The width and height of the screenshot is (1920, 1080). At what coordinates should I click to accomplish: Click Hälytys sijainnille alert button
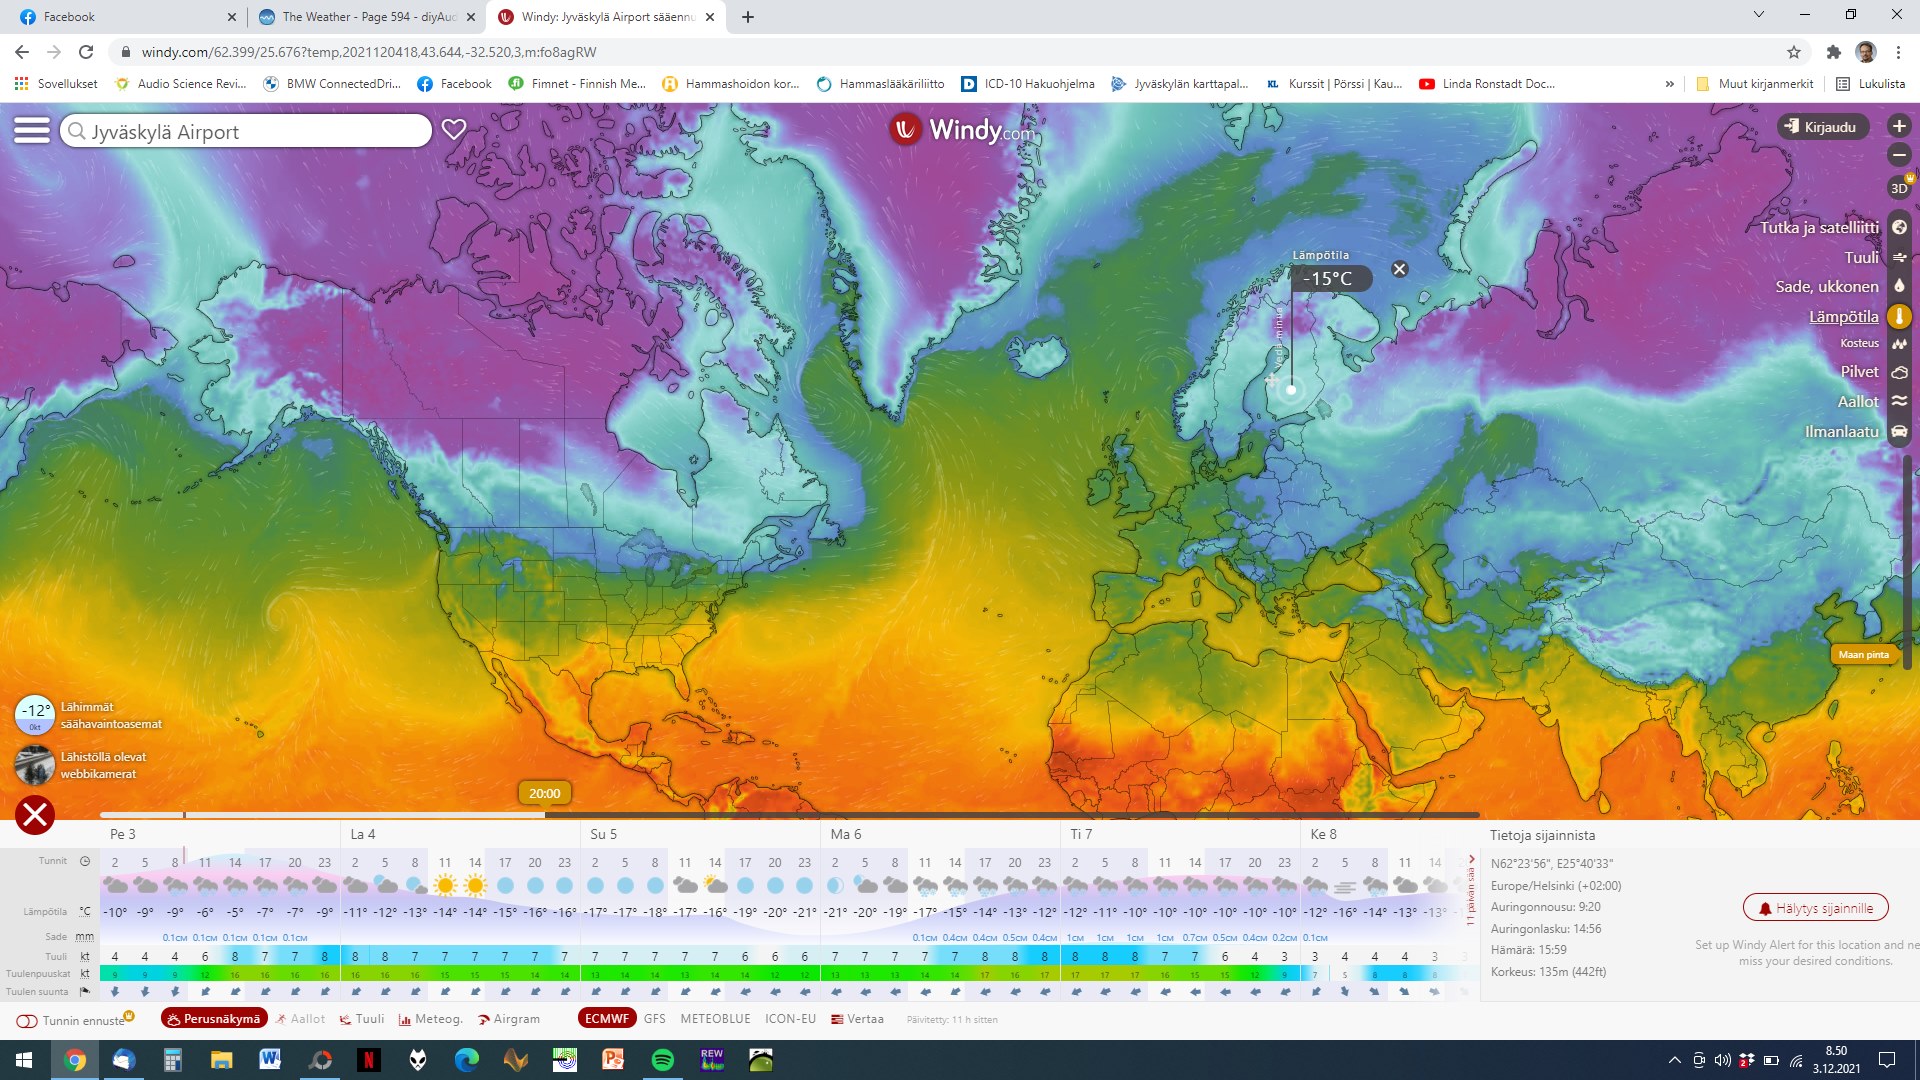point(1815,908)
